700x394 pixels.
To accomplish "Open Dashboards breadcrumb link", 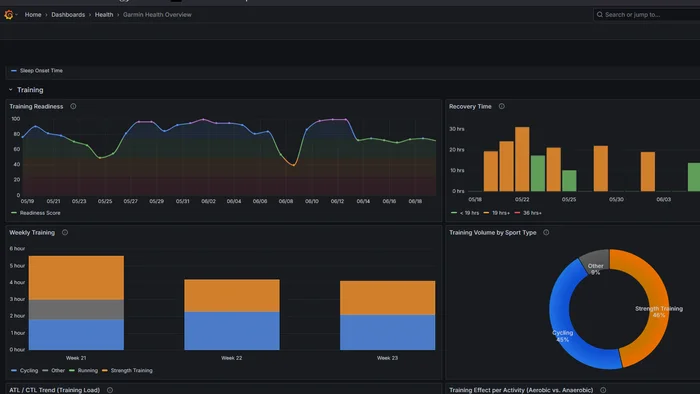I will pyautogui.click(x=68, y=15).
